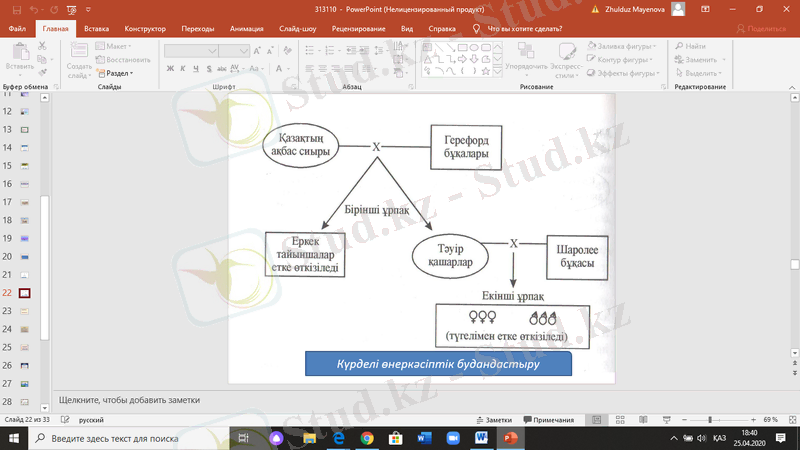Toggle the Заметки notes pane
The width and height of the screenshot is (800, 450).
[x=494, y=419]
